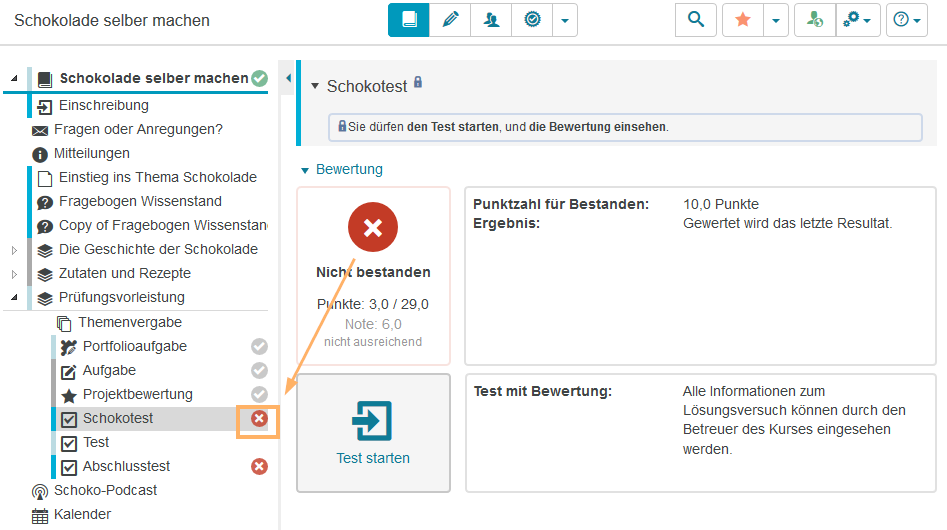Expand Die Geschichte der Schokolade node
This screenshot has width=947, height=530.
pos(14,250)
